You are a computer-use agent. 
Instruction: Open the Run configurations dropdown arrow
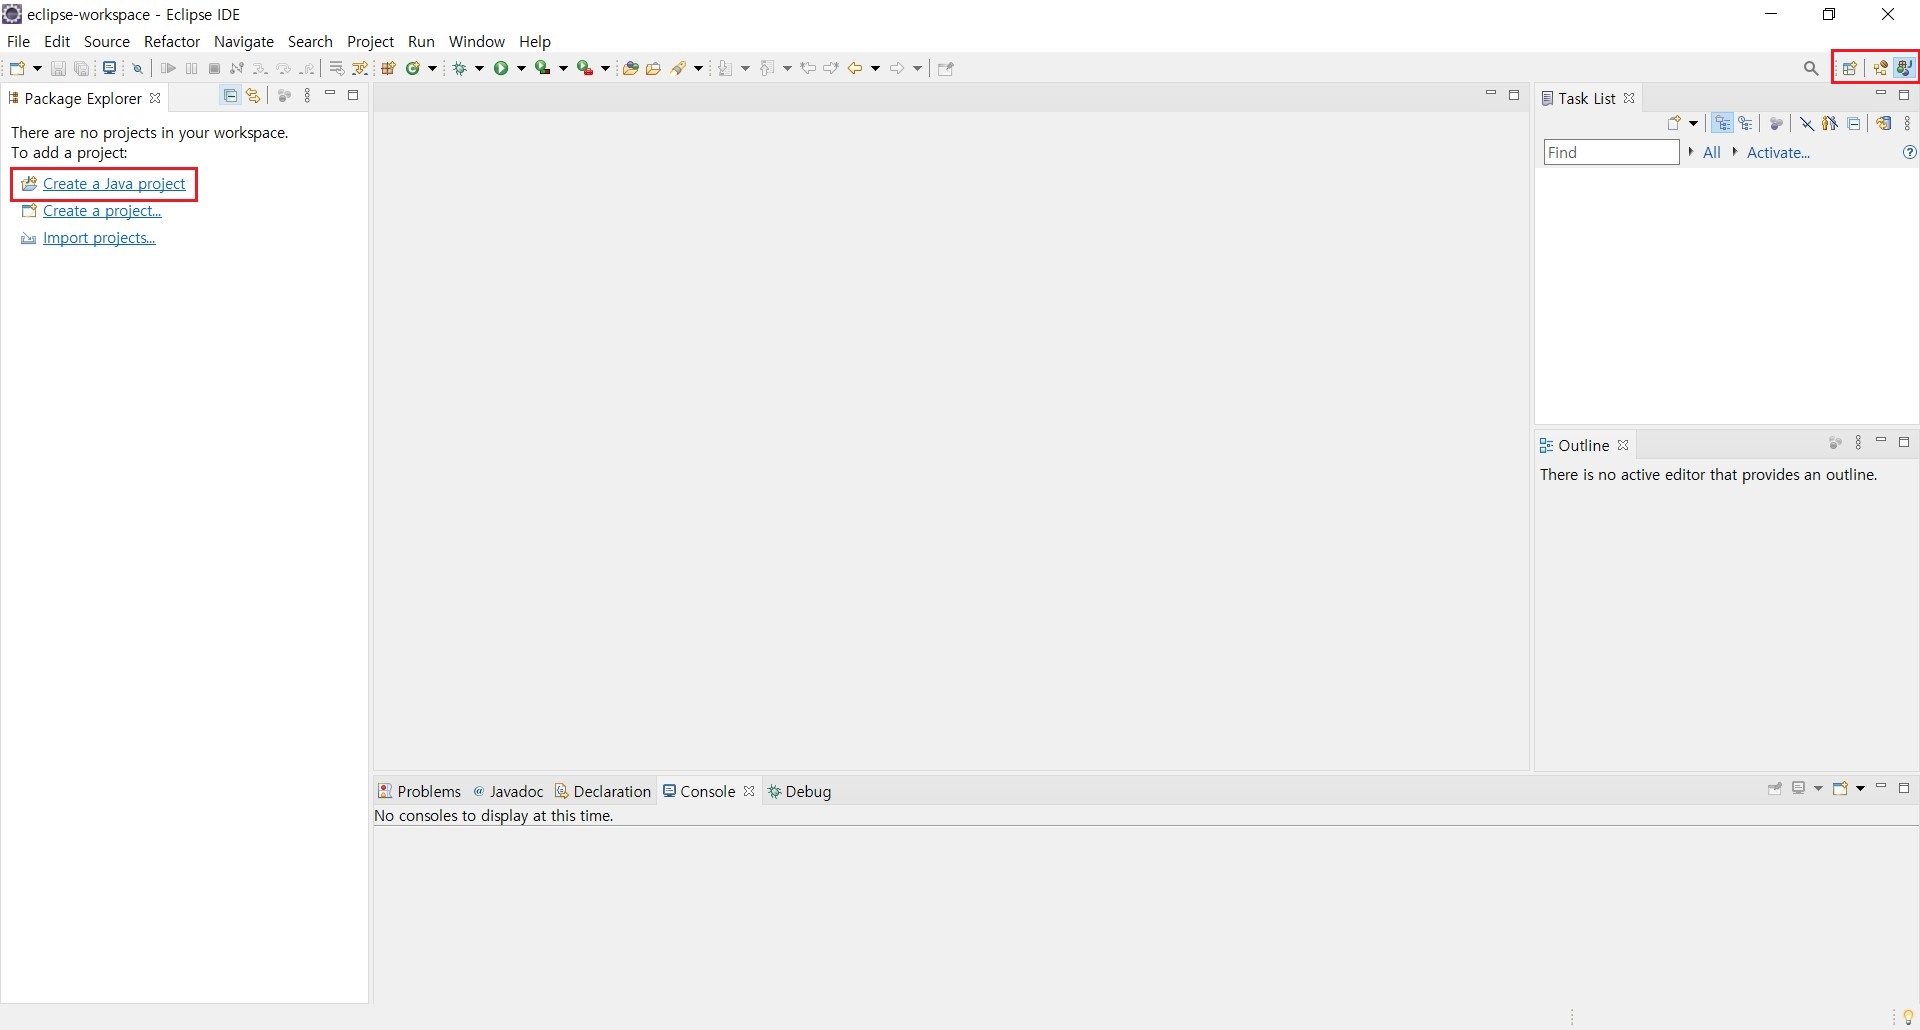click(x=521, y=68)
